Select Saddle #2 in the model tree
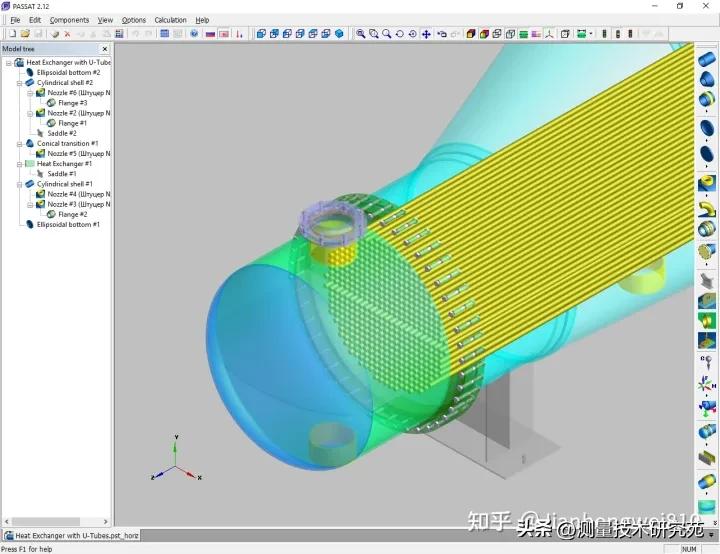Screen dimensions: 720x554 click(62, 134)
